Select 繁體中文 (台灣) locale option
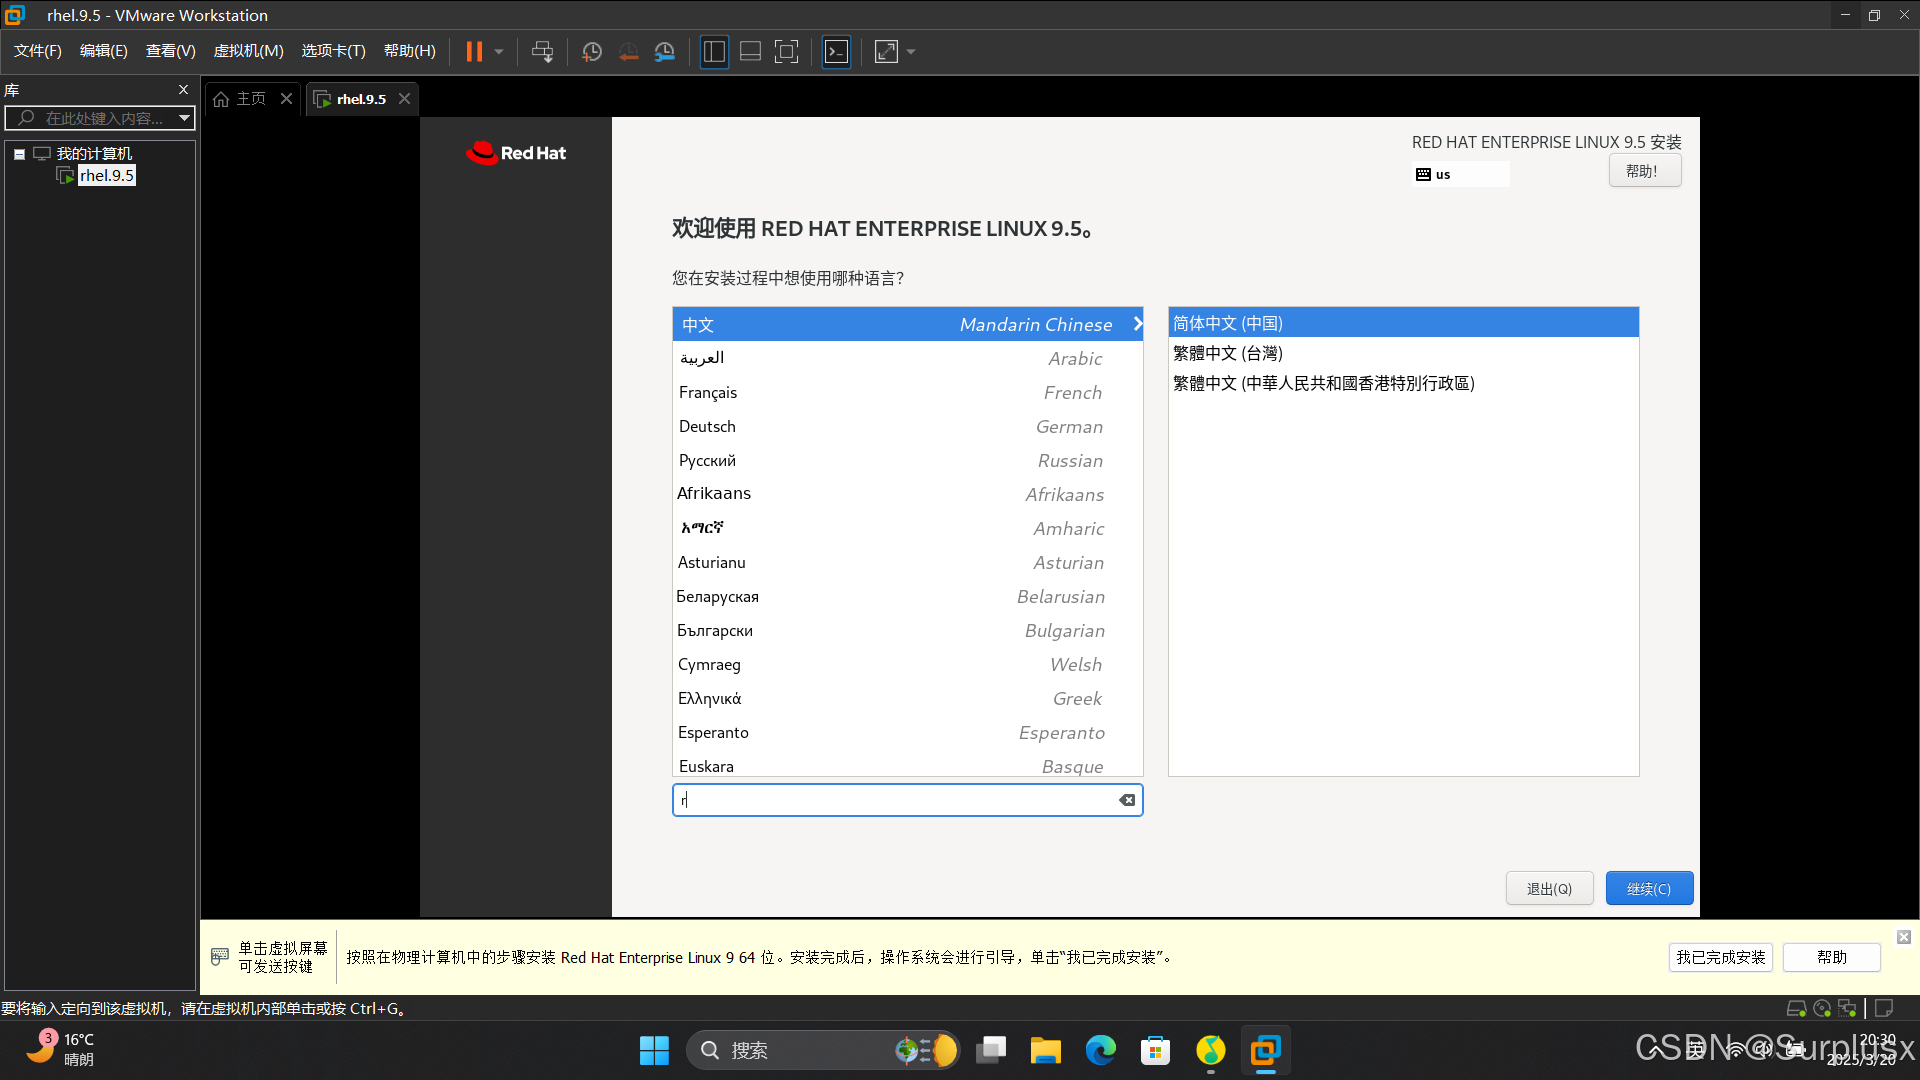 [1228, 354]
